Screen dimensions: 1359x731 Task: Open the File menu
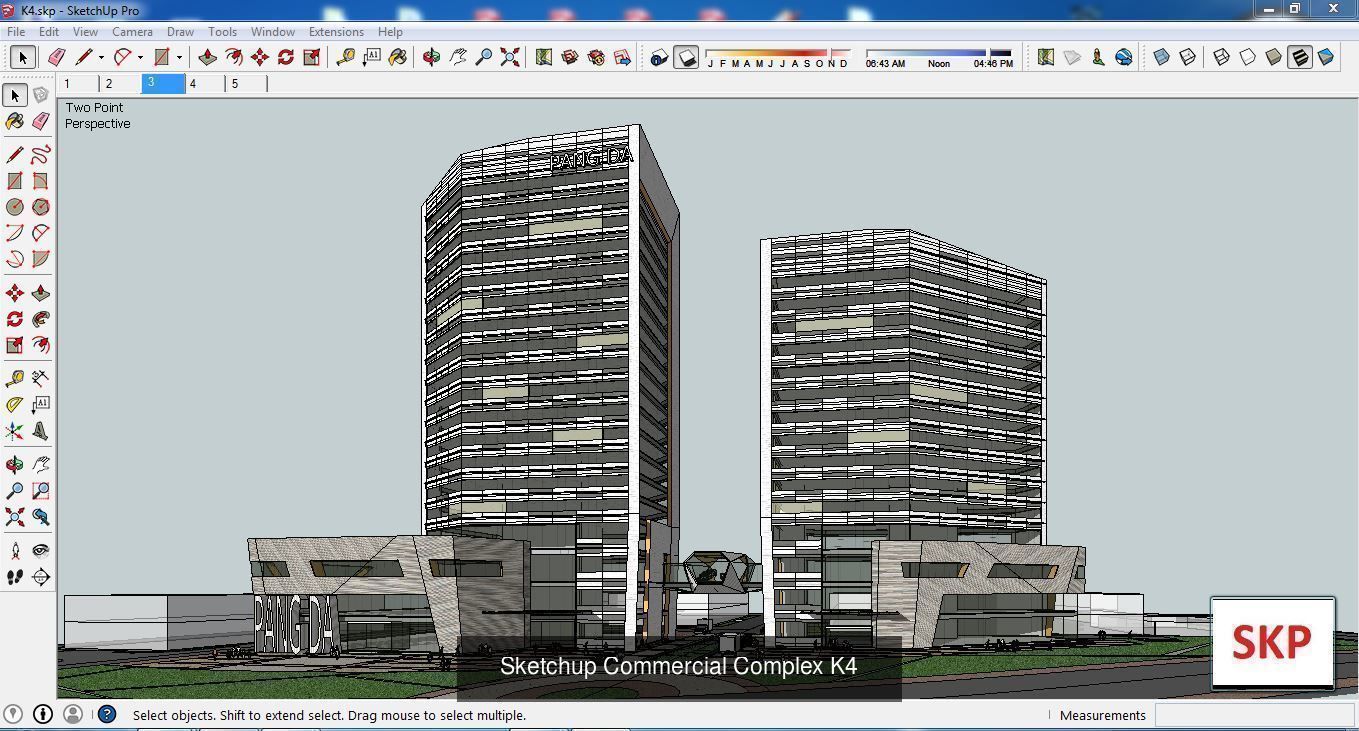[x=16, y=31]
